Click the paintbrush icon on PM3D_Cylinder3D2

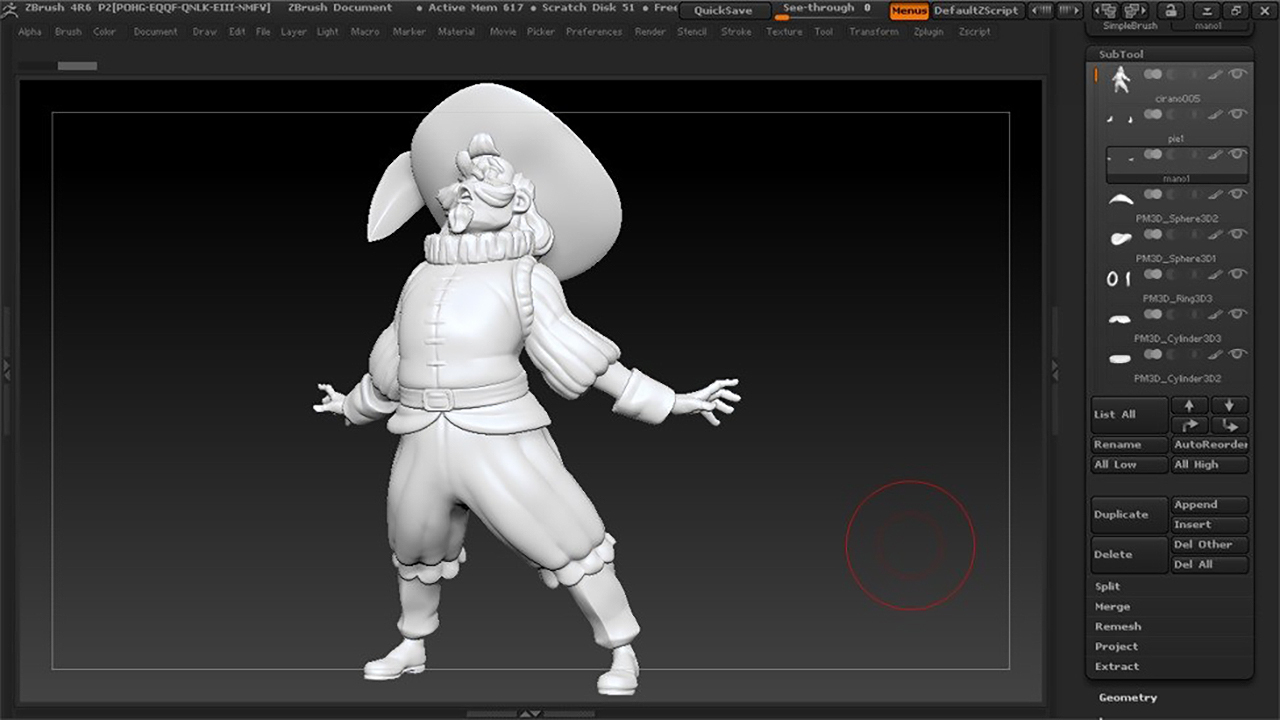point(1215,354)
